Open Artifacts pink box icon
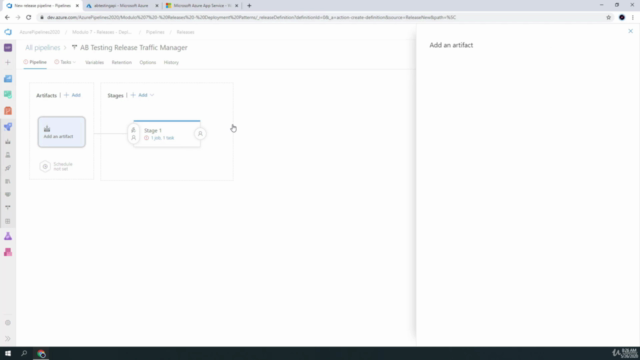This screenshot has width=640, height=360. coord(8,252)
